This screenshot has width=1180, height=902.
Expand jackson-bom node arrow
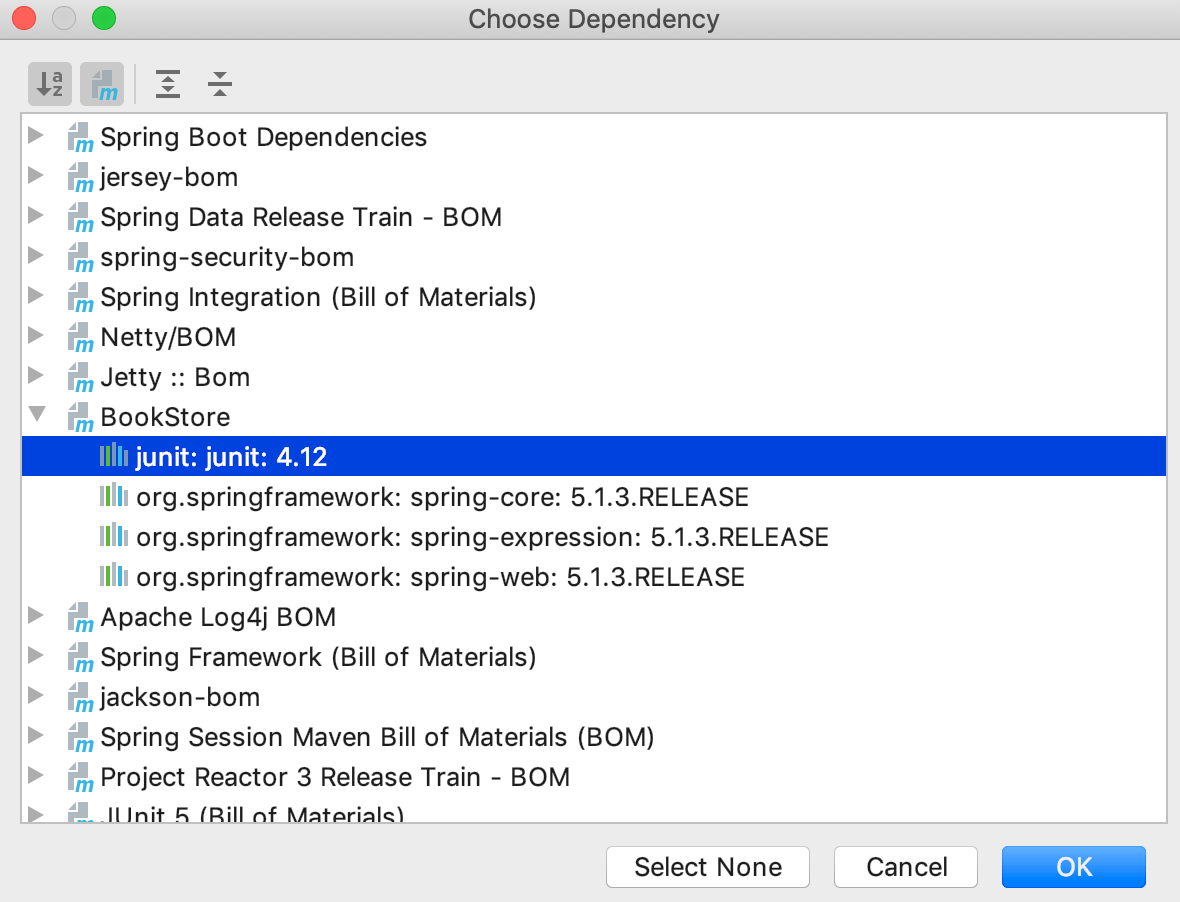coord(35,696)
